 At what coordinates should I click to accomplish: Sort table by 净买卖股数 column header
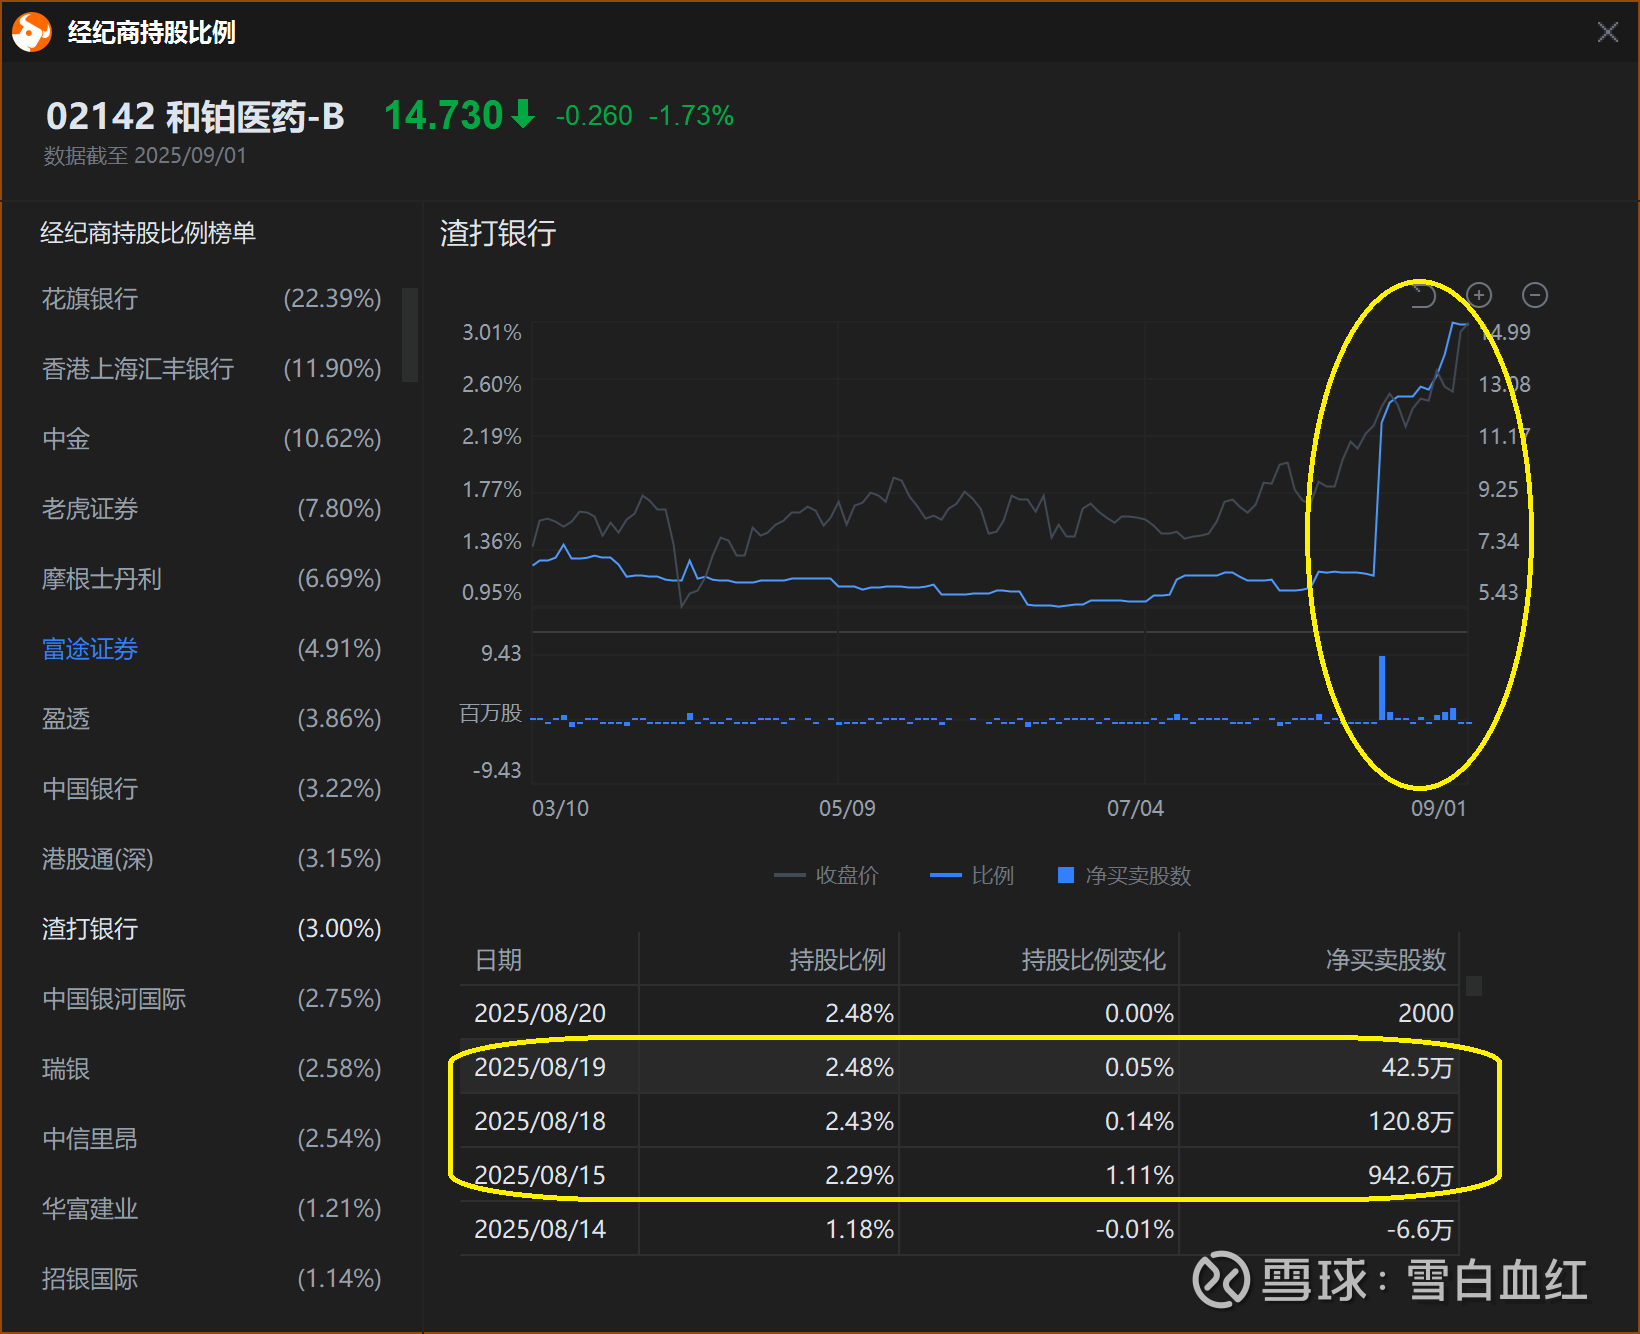pyautogui.click(x=1386, y=960)
